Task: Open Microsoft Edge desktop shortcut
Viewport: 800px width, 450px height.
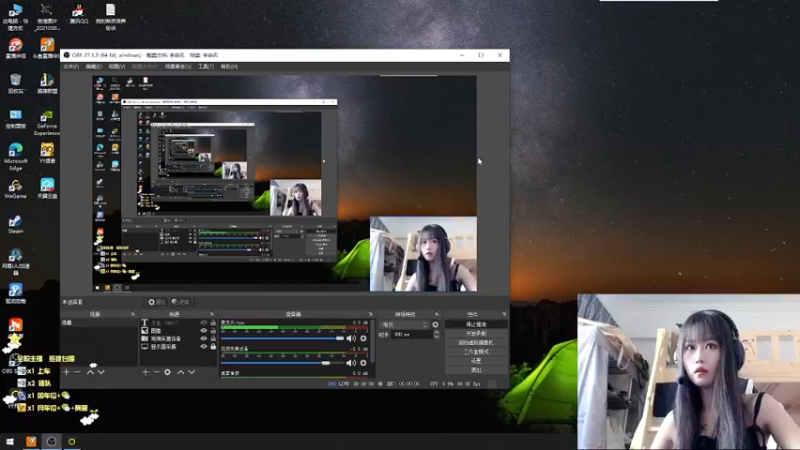Action: (x=15, y=157)
